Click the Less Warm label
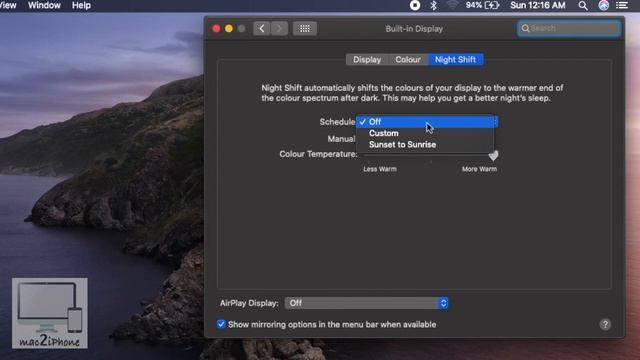Viewport: 640px width, 360px height. pyautogui.click(x=380, y=169)
